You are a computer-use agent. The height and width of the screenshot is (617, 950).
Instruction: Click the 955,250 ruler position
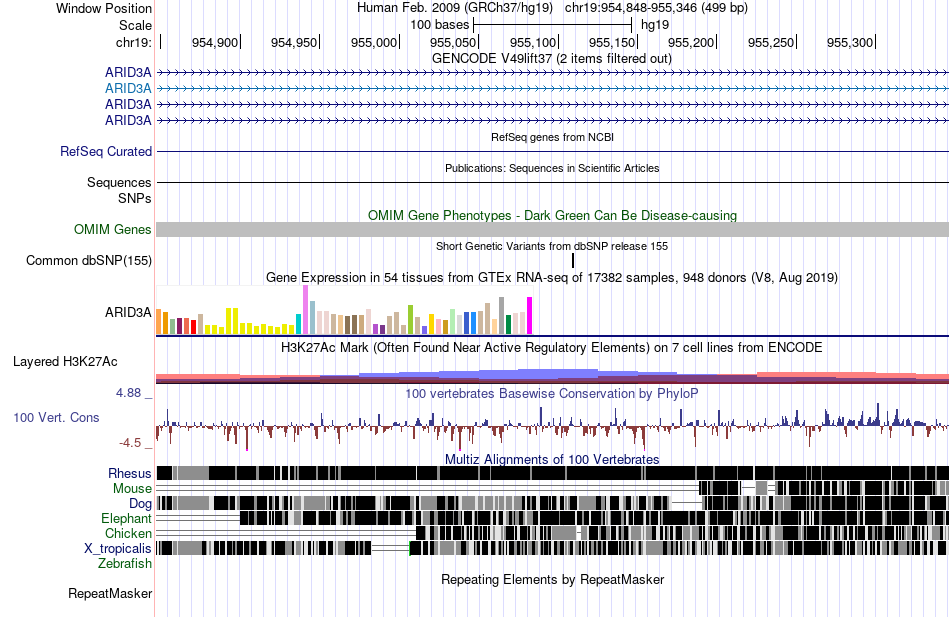pos(771,42)
